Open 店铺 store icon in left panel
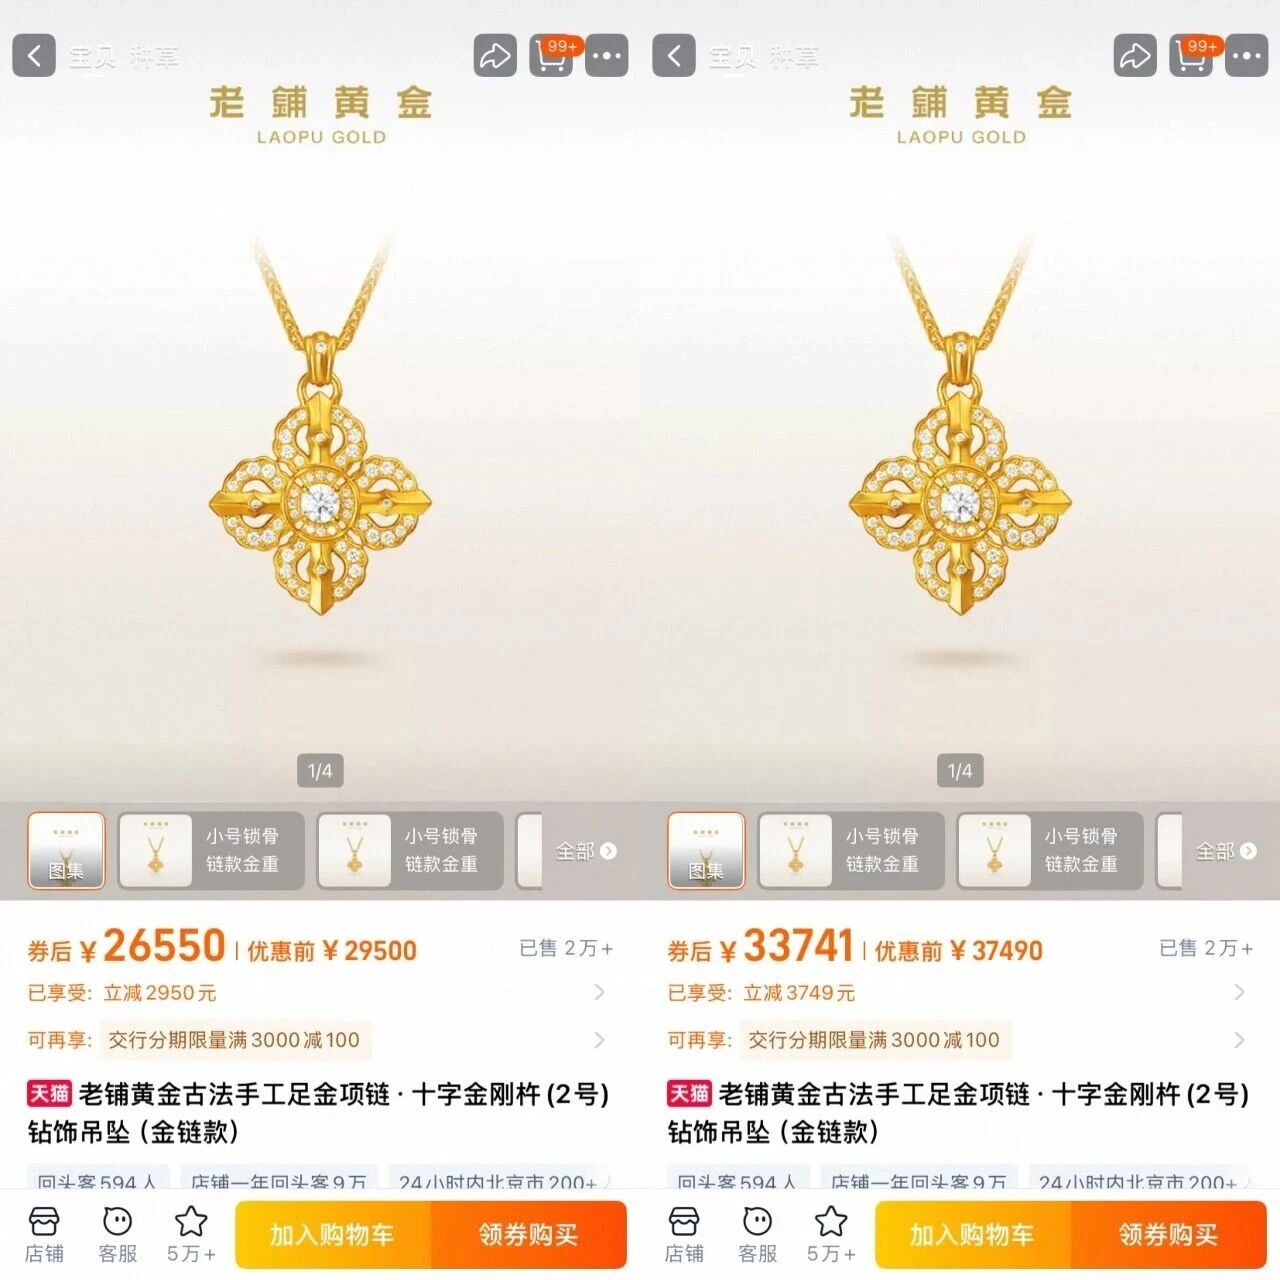1280x1280 pixels. (44, 1235)
